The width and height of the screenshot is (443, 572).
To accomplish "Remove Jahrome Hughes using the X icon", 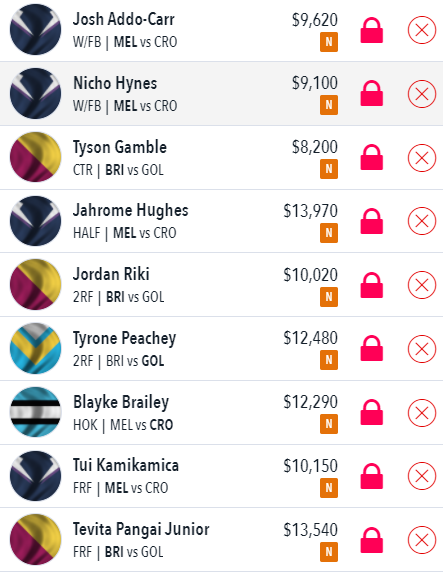I will click(421, 221).
